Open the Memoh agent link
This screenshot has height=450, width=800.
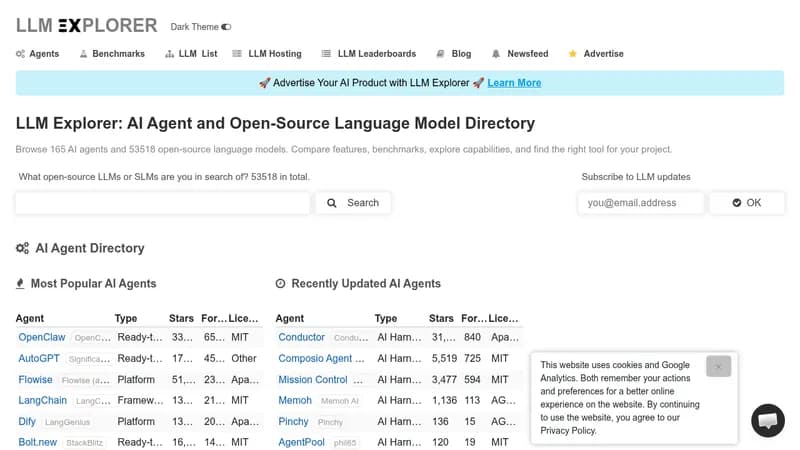point(295,401)
